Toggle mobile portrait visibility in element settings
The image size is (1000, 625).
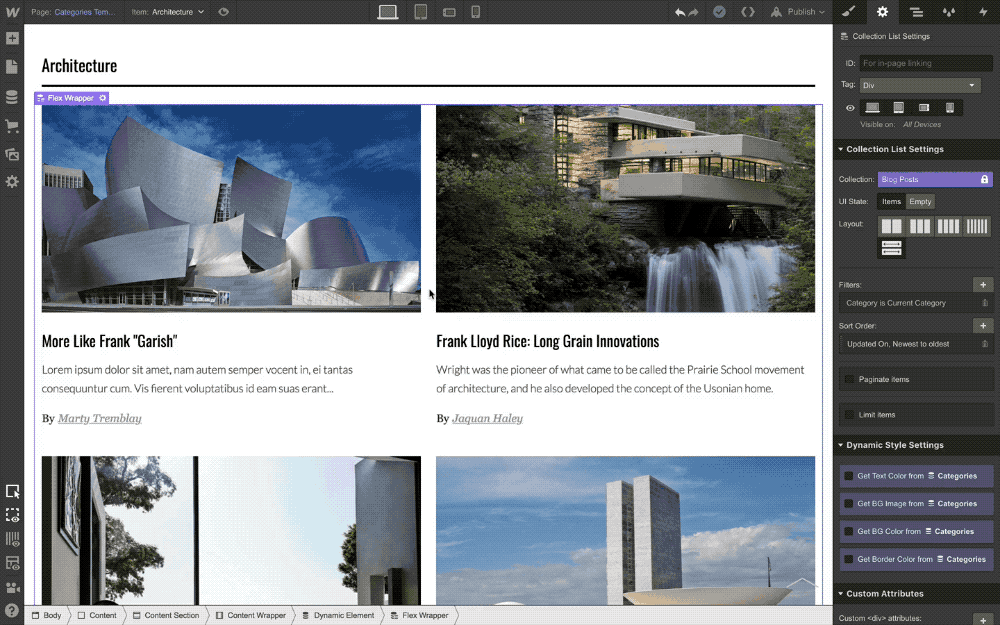coord(950,108)
